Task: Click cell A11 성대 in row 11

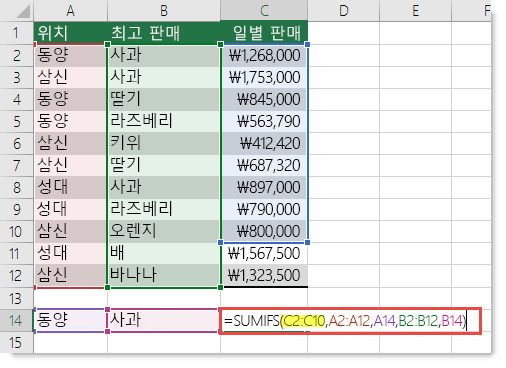Action: click(x=70, y=254)
